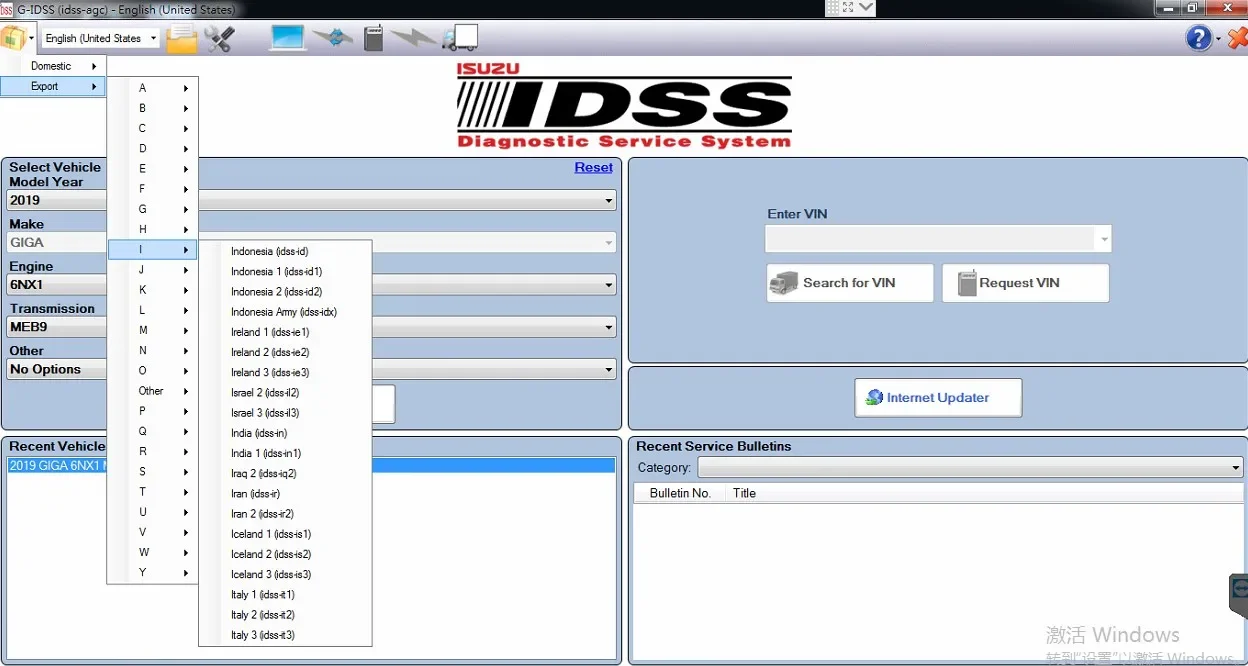Choose Ireland 2 (idss-ie2)

(286, 352)
